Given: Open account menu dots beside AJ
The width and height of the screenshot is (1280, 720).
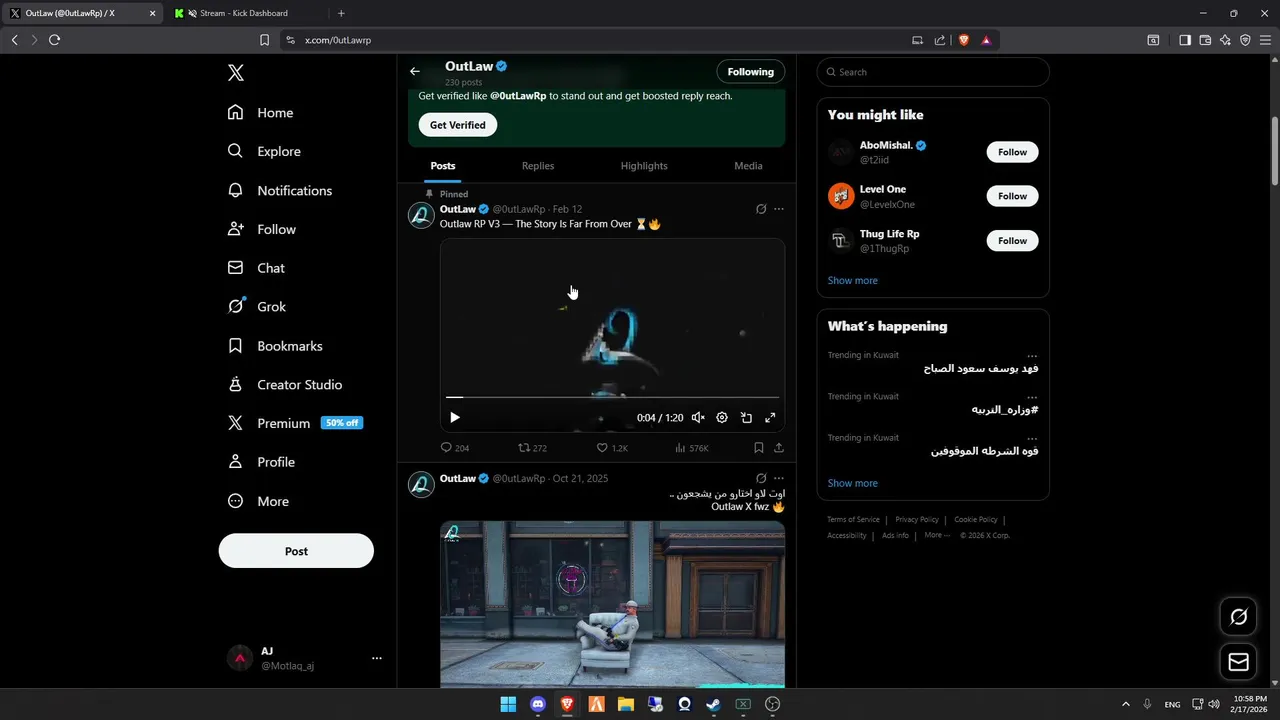Looking at the screenshot, I should click(377, 658).
